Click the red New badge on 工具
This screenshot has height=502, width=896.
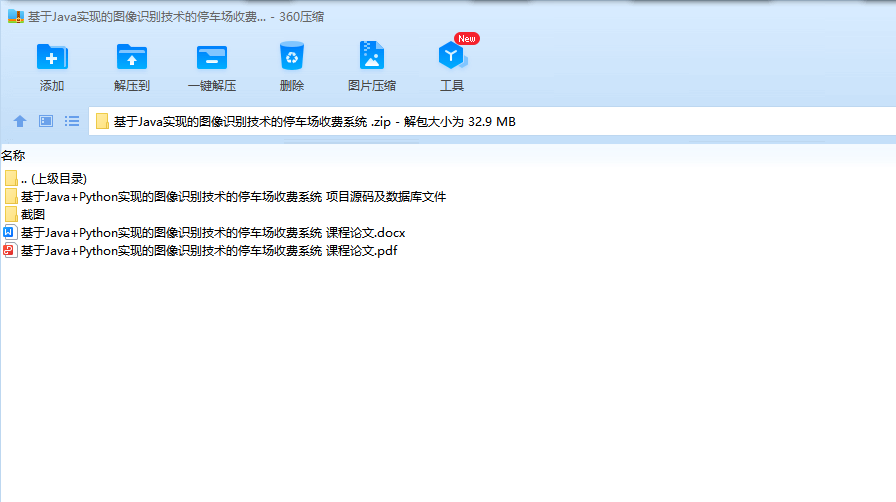[467, 38]
